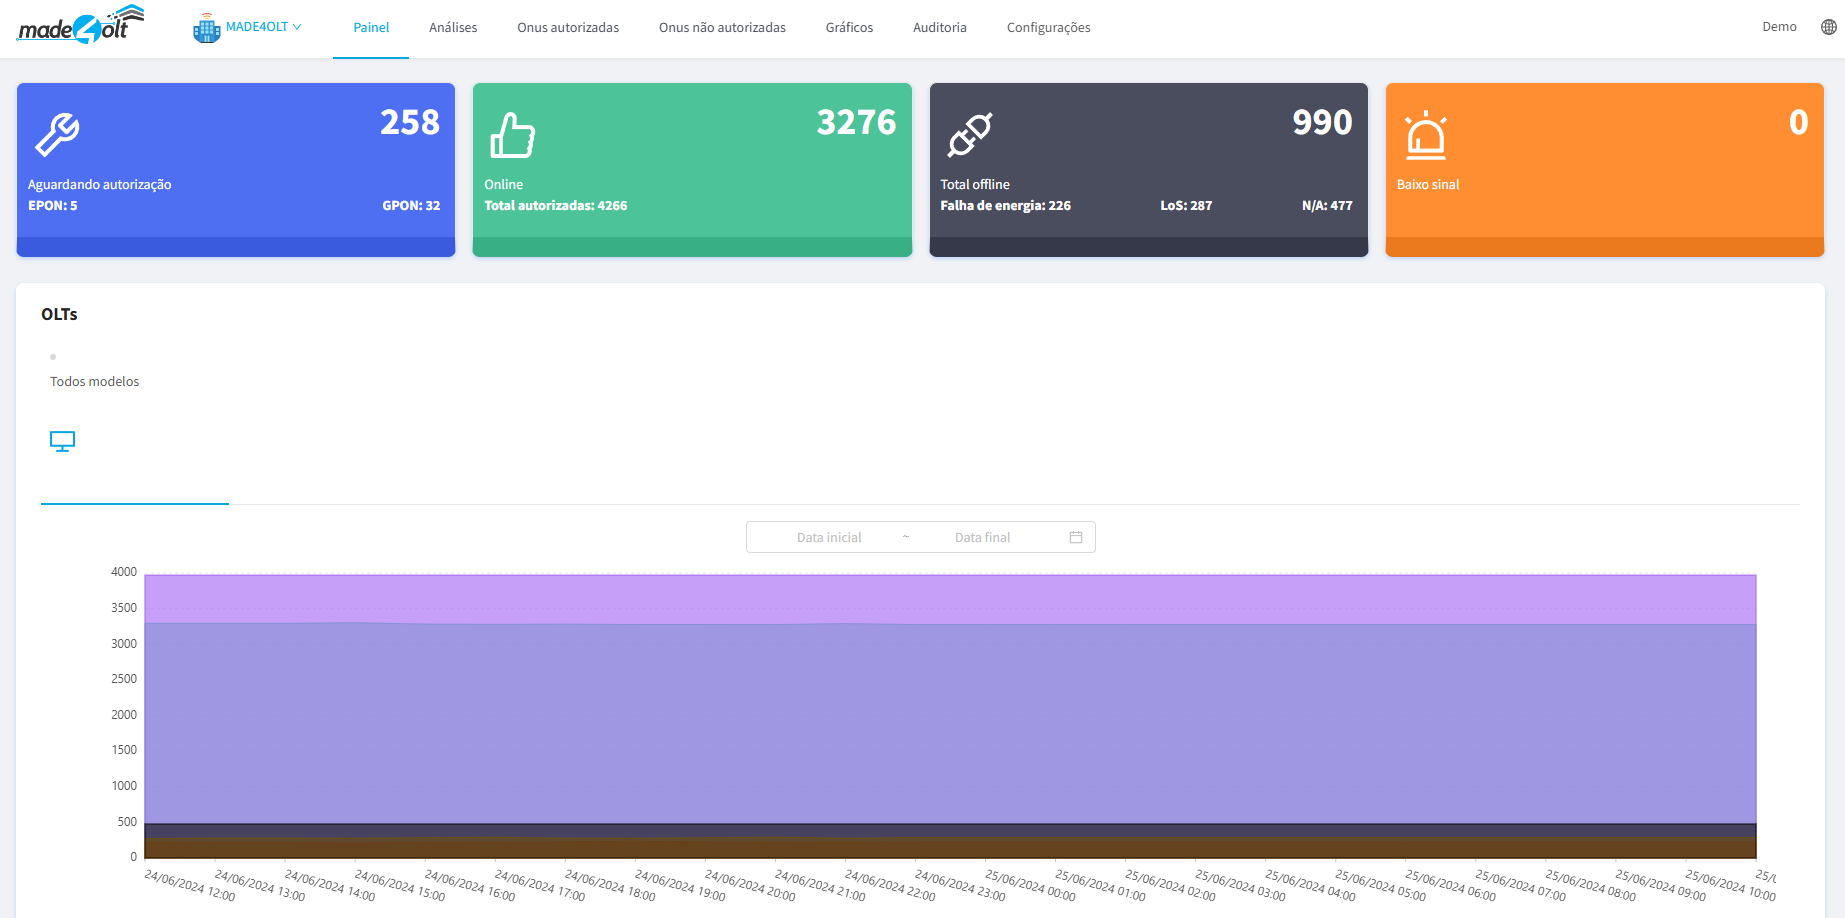Click Falha de energia: 226 text
The width and height of the screenshot is (1845, 918).
pyautogui.click(x=1005, y=206)
